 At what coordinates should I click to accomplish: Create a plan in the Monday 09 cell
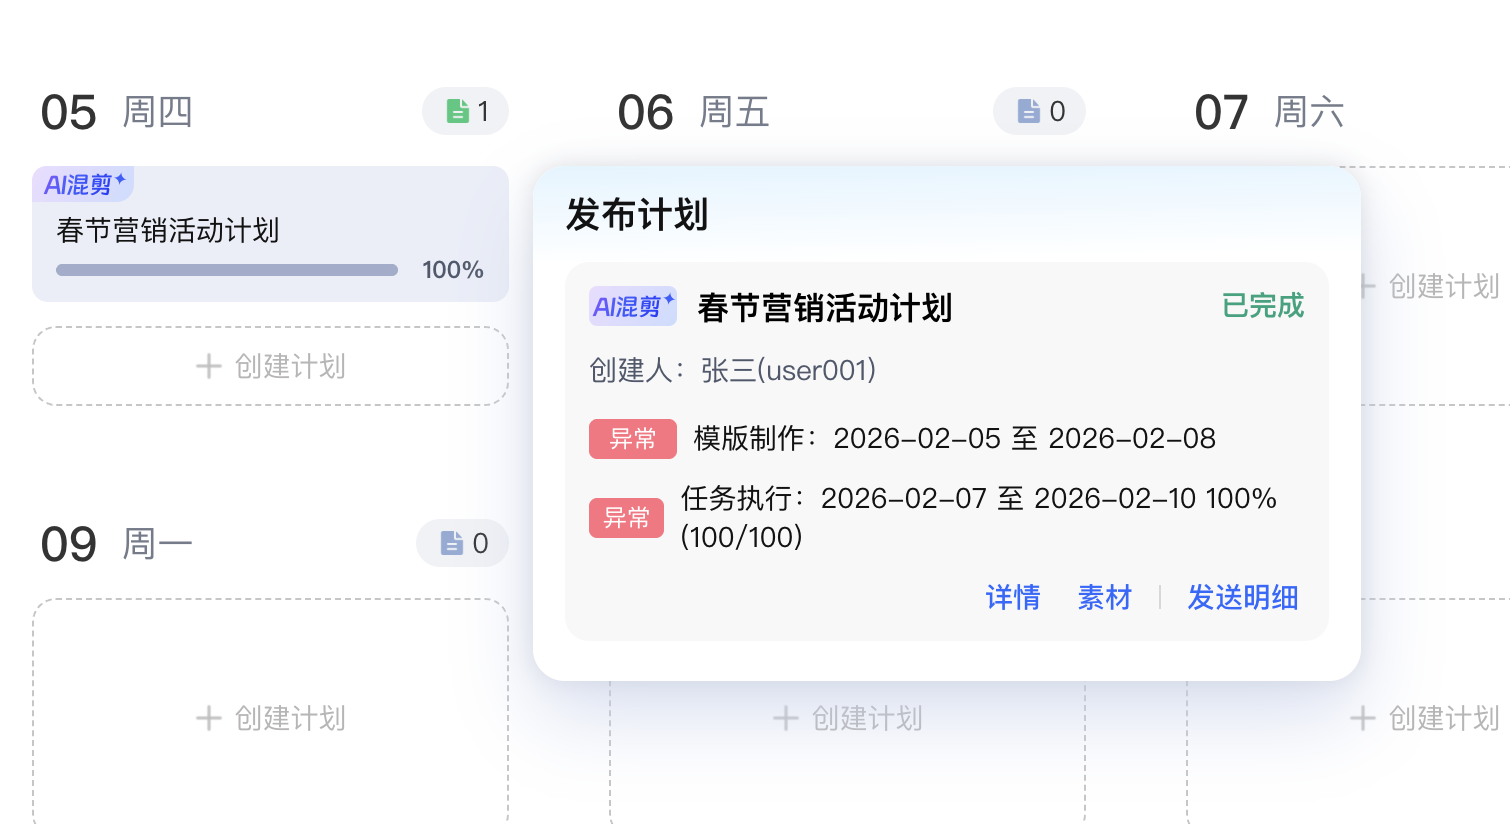270,718
